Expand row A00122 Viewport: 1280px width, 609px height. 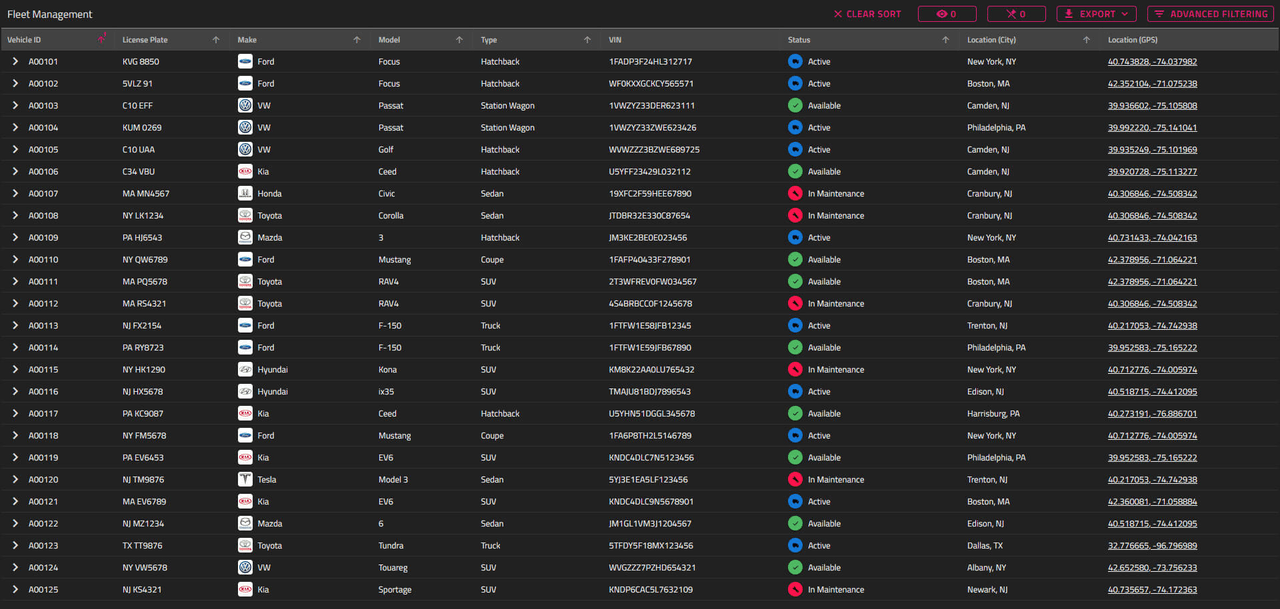point(15,523)
